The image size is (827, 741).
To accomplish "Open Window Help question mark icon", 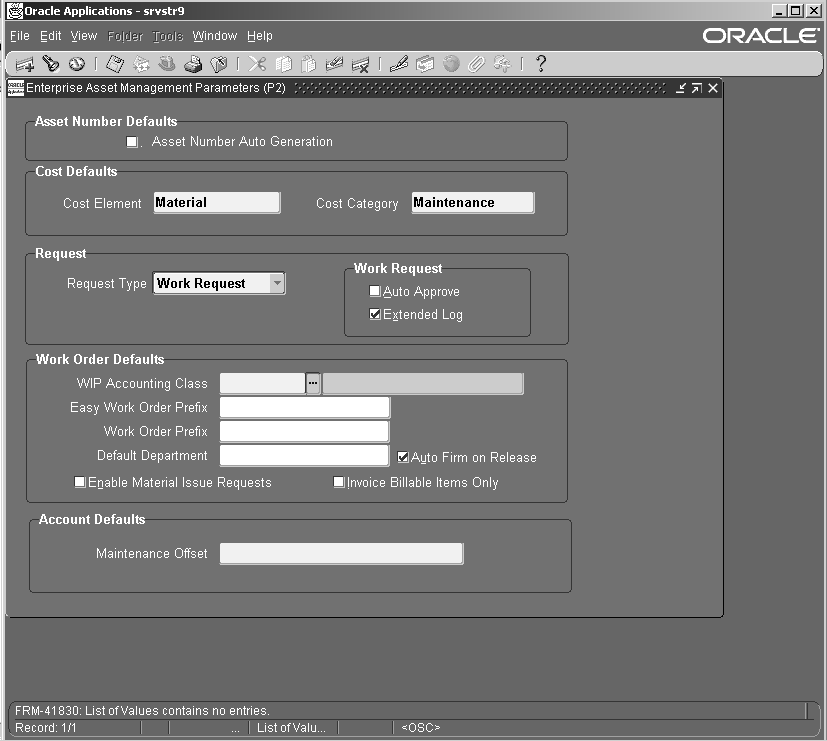I will [x=541, y=64].
